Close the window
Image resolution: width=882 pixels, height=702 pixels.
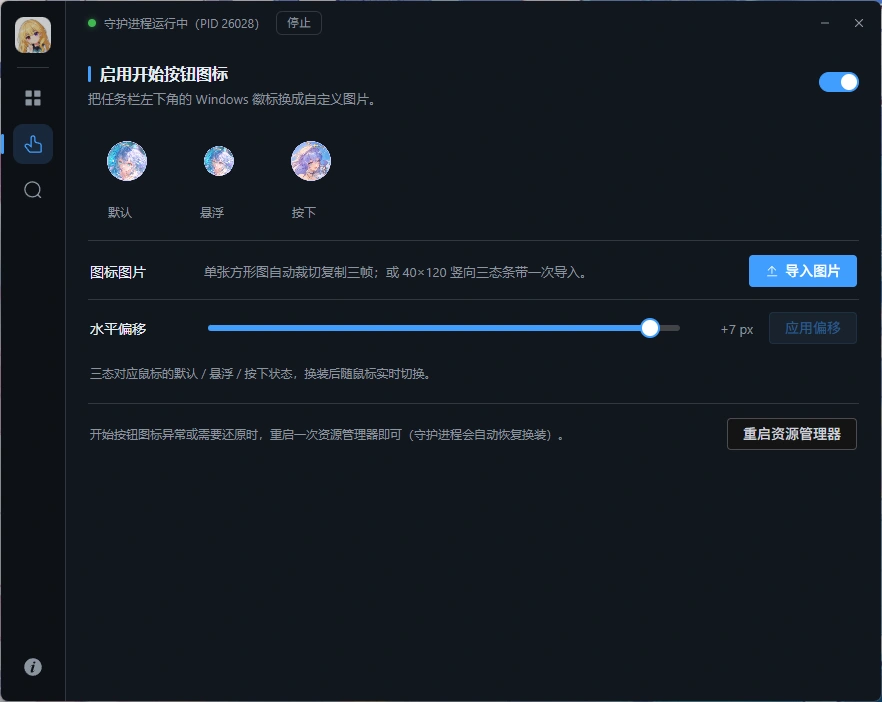point(858,23)
